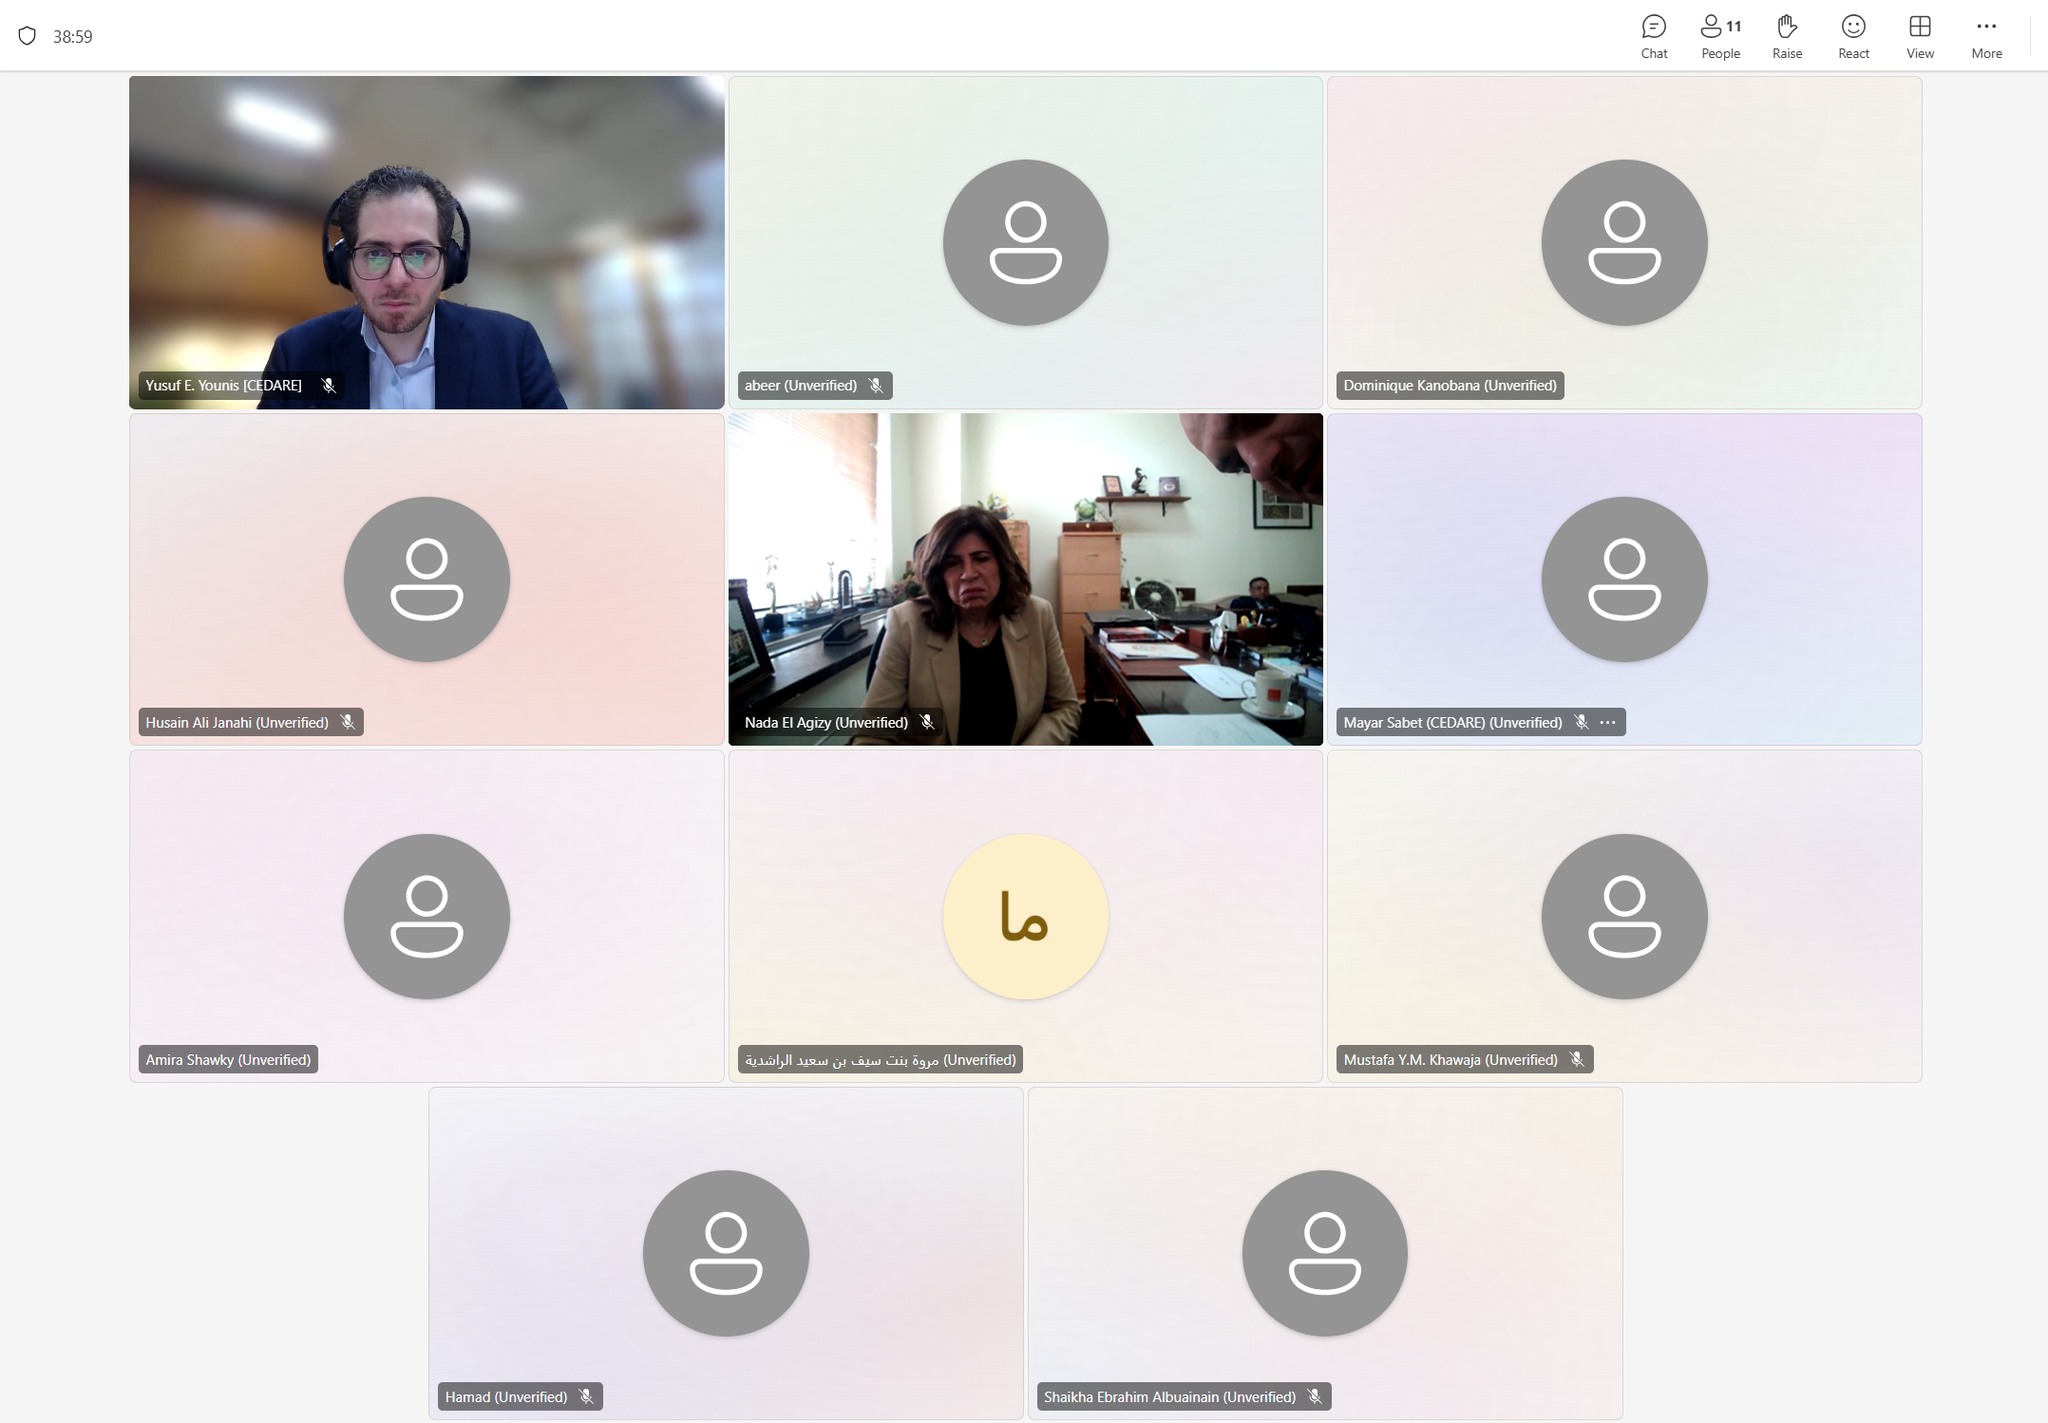
Task: Click the name label 'Mustafa Y.M. Khawaja (Unverified)'
Action: coord(1451,1059)
